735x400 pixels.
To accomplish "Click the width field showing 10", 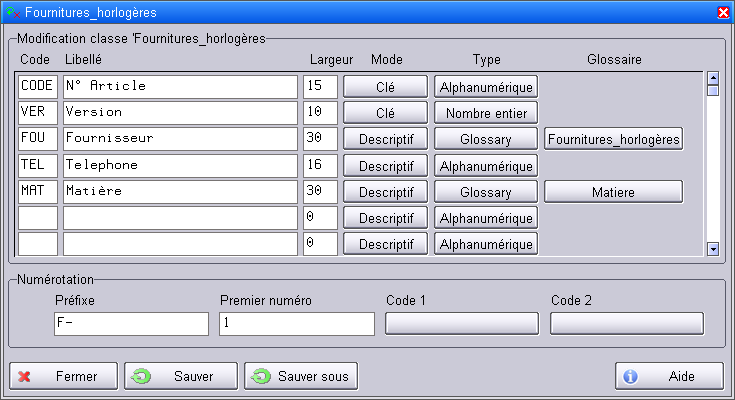I will point(320,113).
